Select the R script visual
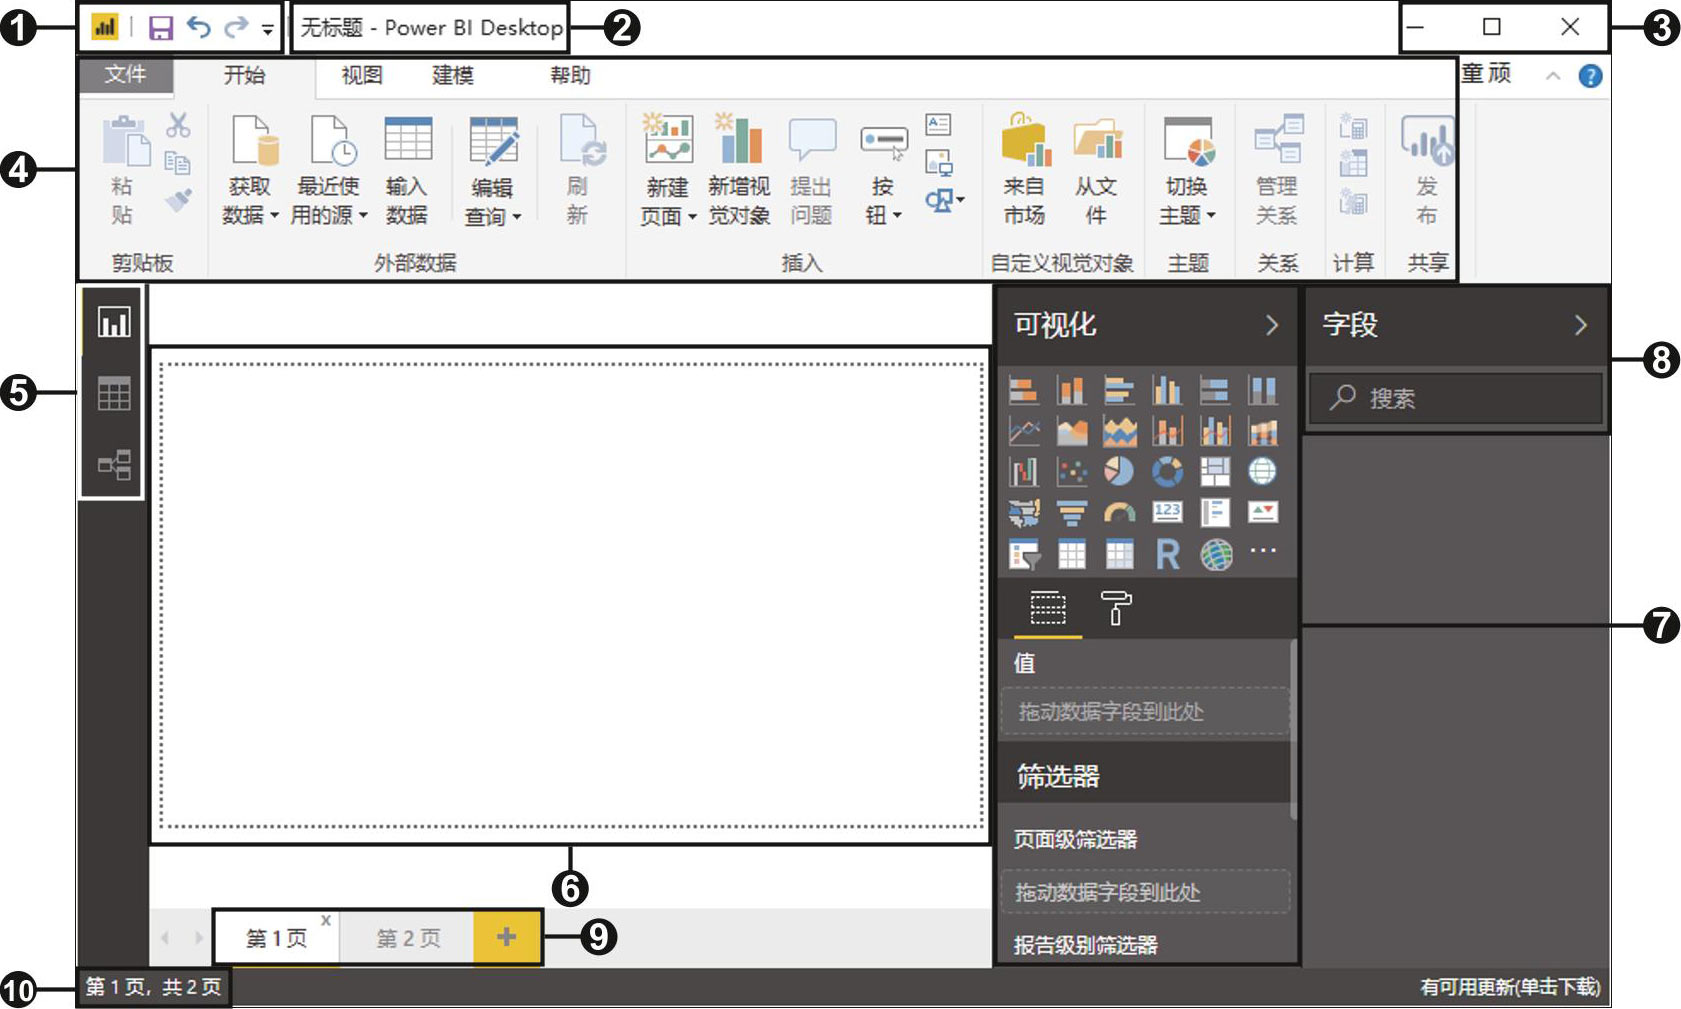The image size is (1681, 1009). tap(1167, 554)
